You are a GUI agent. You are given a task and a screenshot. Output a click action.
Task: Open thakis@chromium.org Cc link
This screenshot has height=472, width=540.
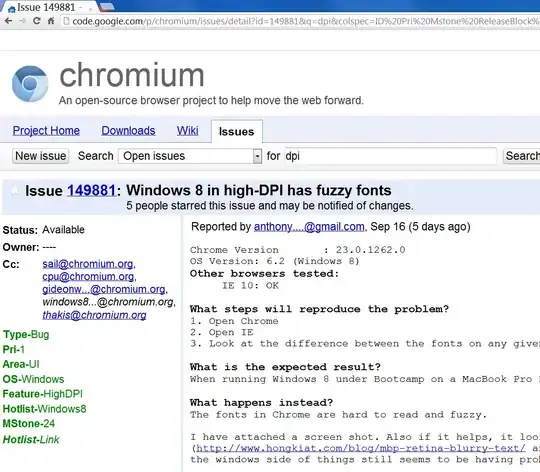[x=94, y=315]
